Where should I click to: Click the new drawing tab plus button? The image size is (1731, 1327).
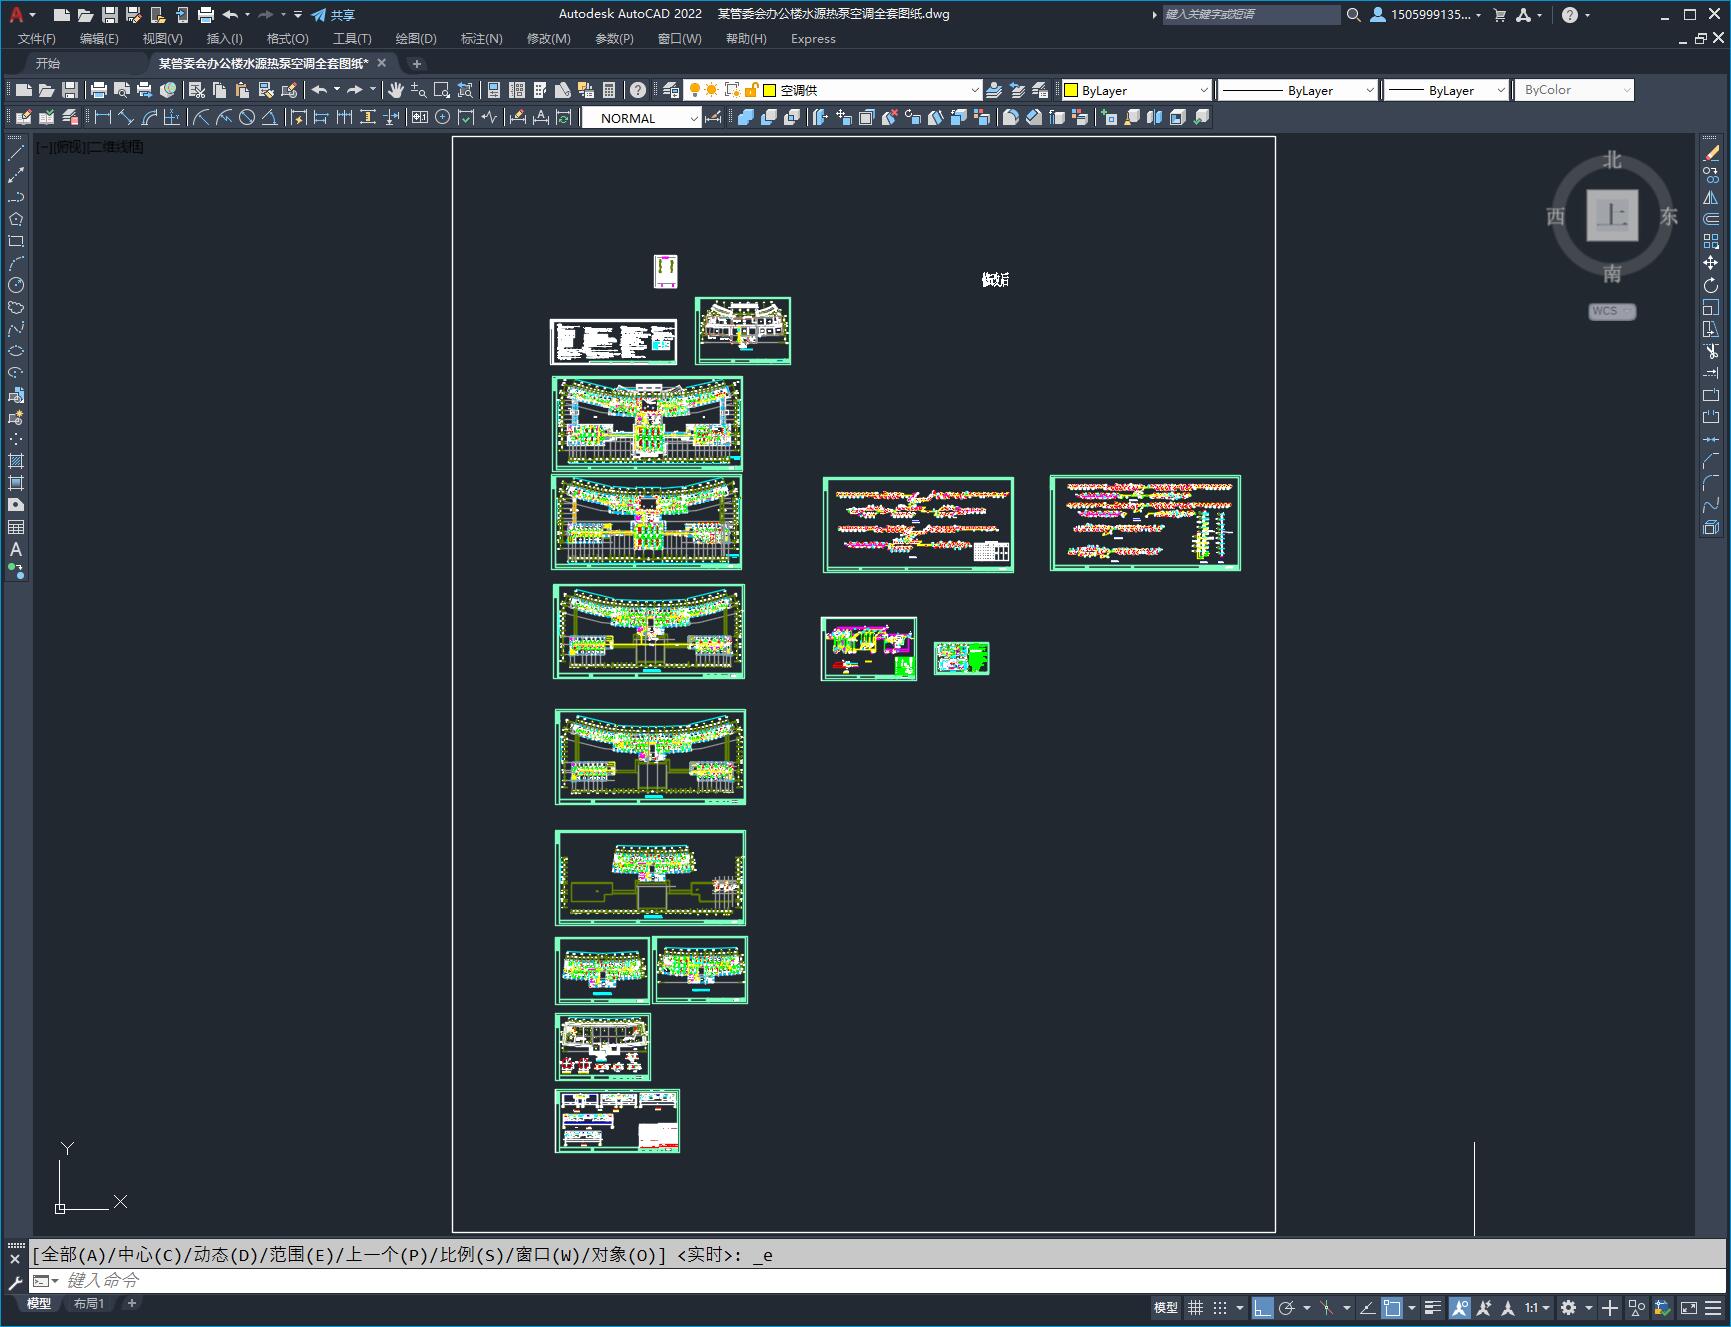click(417, 64)
